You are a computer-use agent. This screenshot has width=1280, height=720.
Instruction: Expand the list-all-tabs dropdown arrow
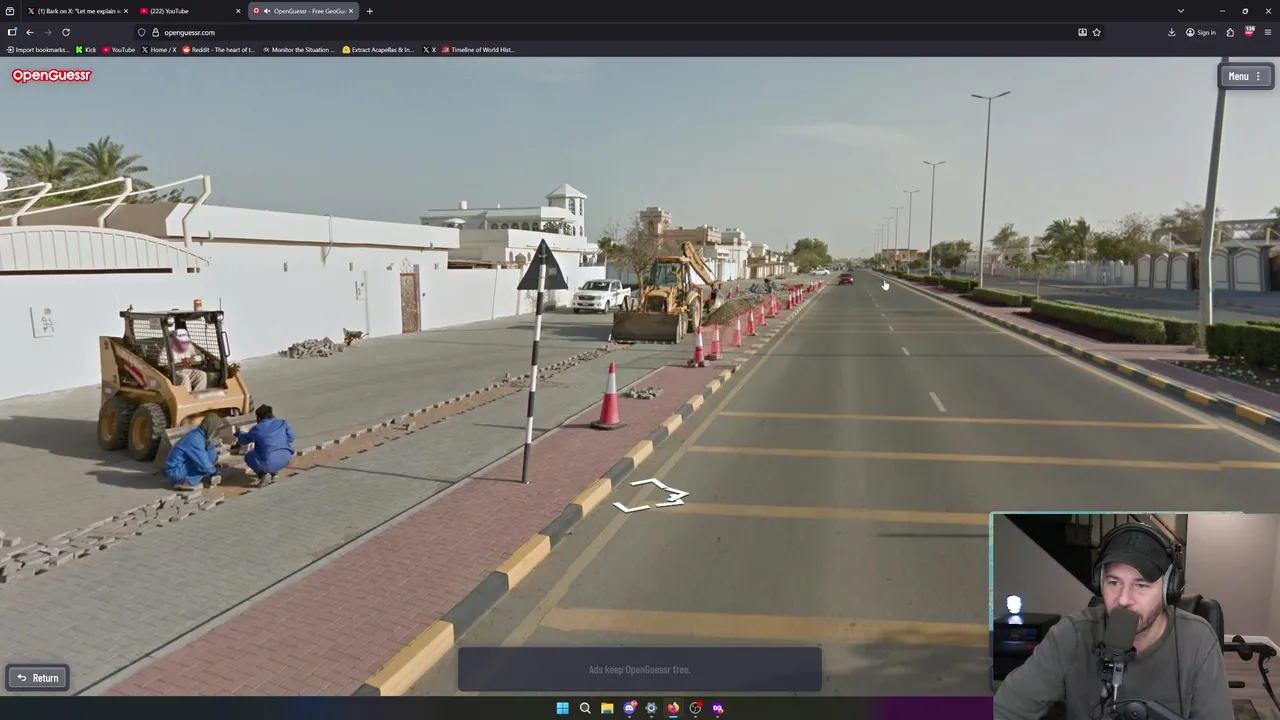[x=1181, y=11]
